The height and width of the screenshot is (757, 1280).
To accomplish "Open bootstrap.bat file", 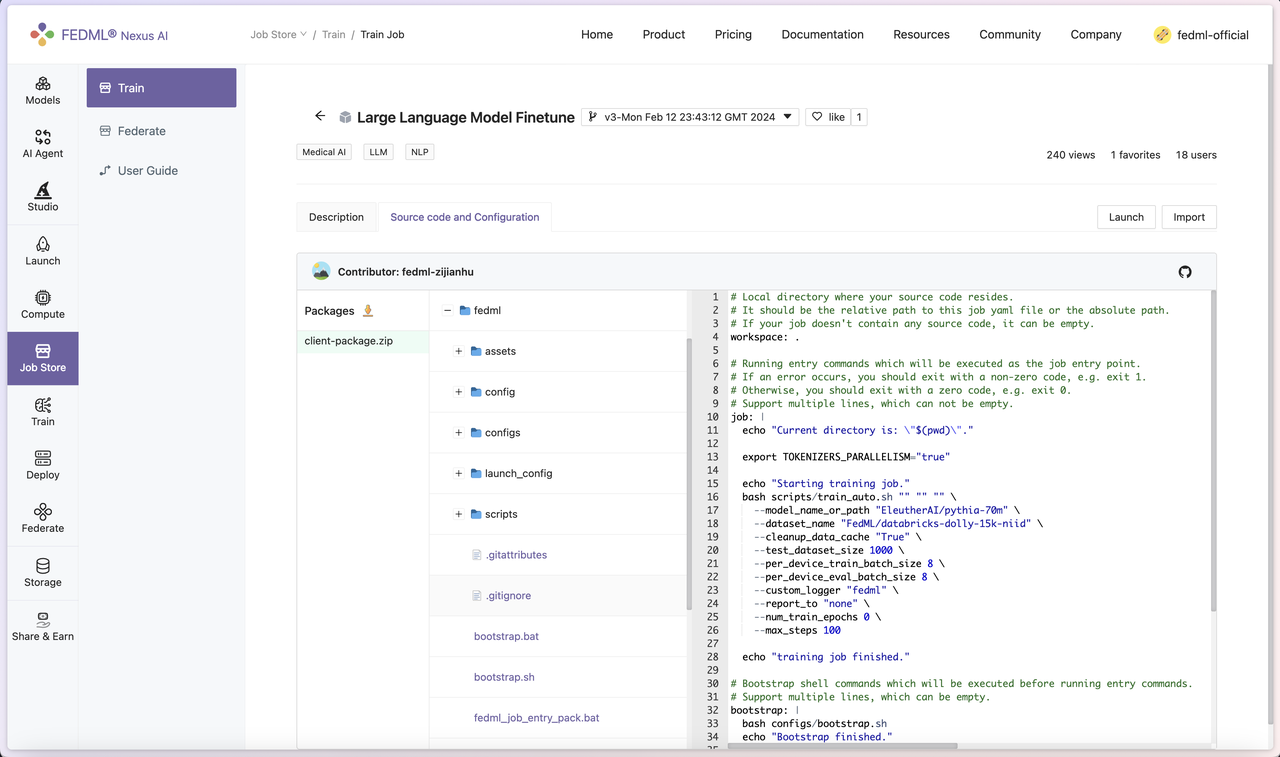I will point(506,636).
